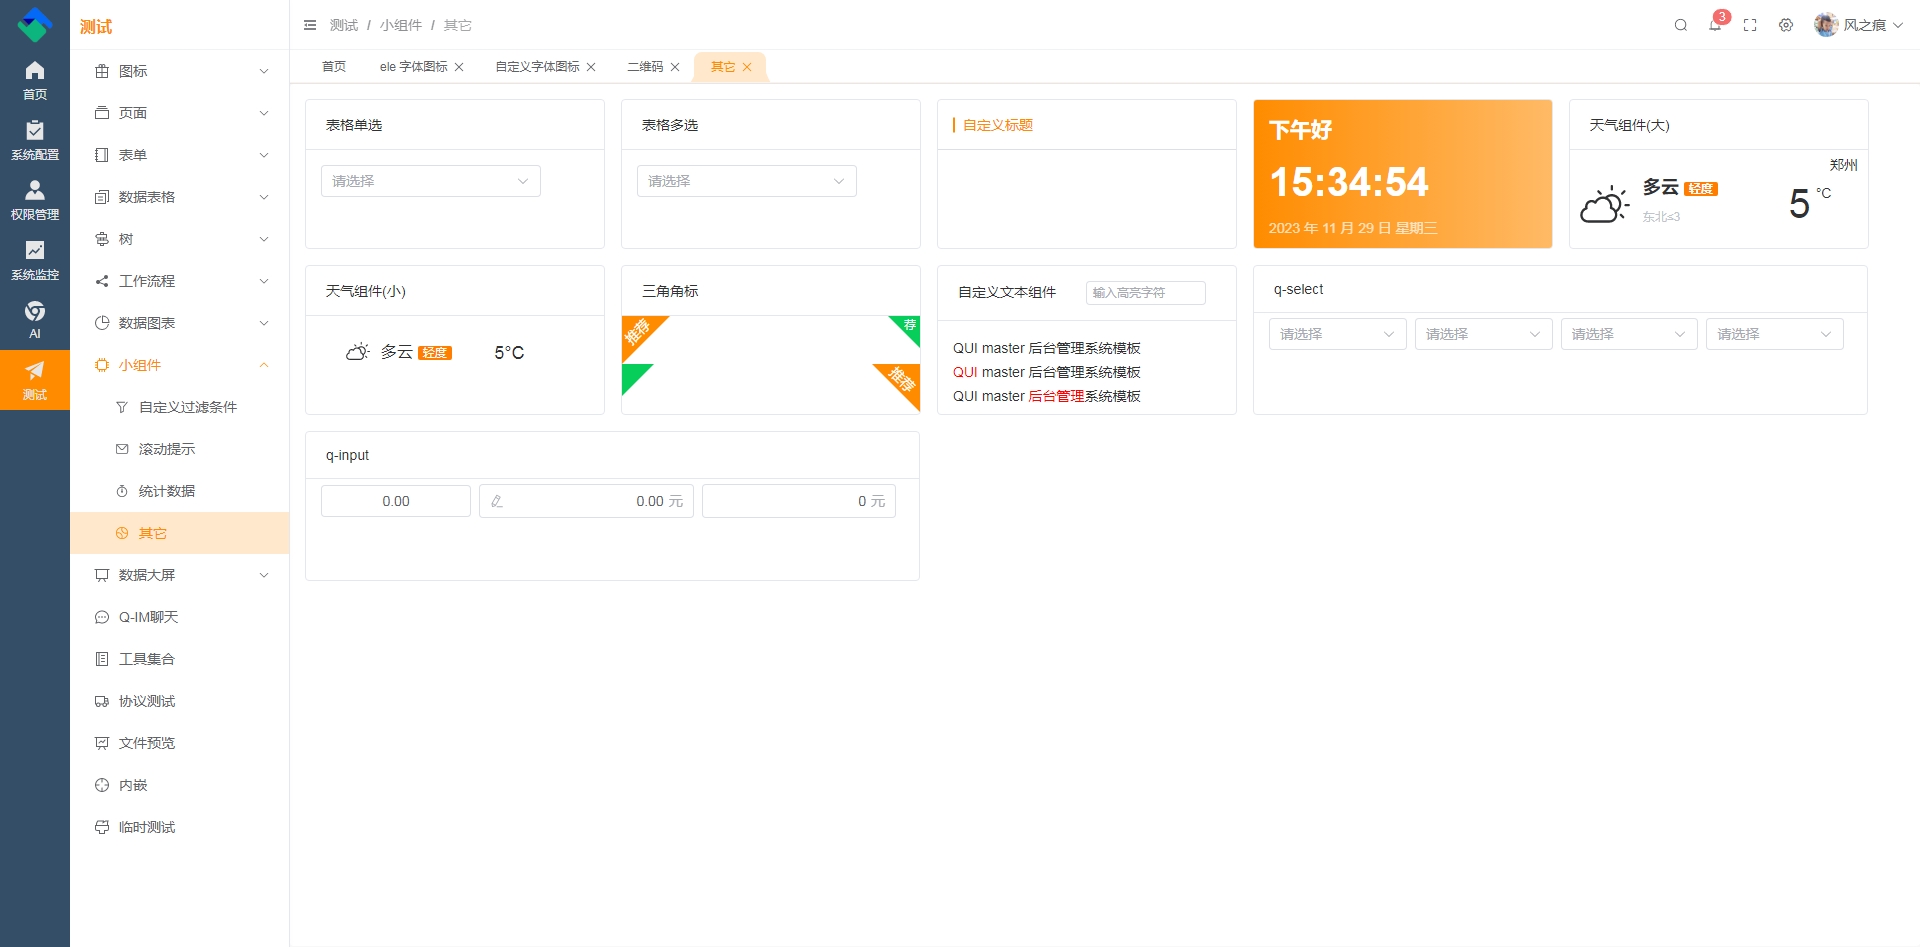Open the fourth q-select dropdown

(x=1775, y=334)
